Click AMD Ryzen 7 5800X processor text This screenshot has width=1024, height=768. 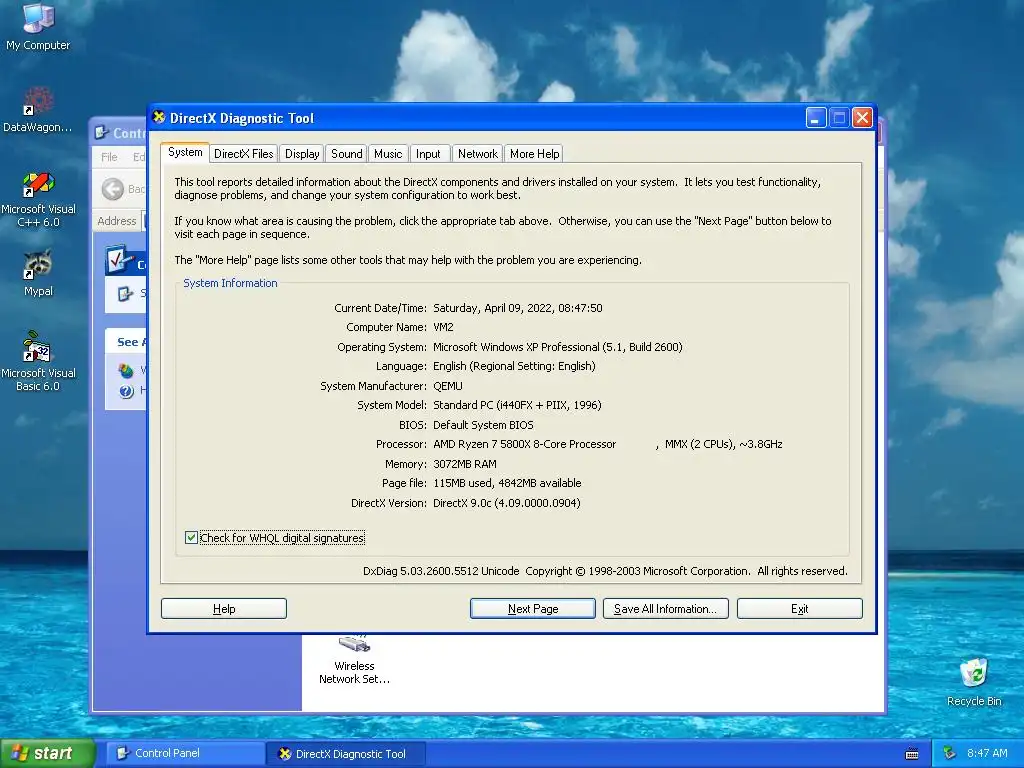coord(524,444)
